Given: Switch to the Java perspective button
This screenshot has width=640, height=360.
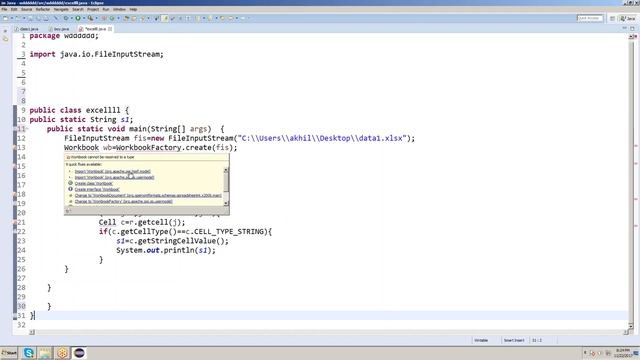Looking at the screenshot, I should (x=628, y=18).
